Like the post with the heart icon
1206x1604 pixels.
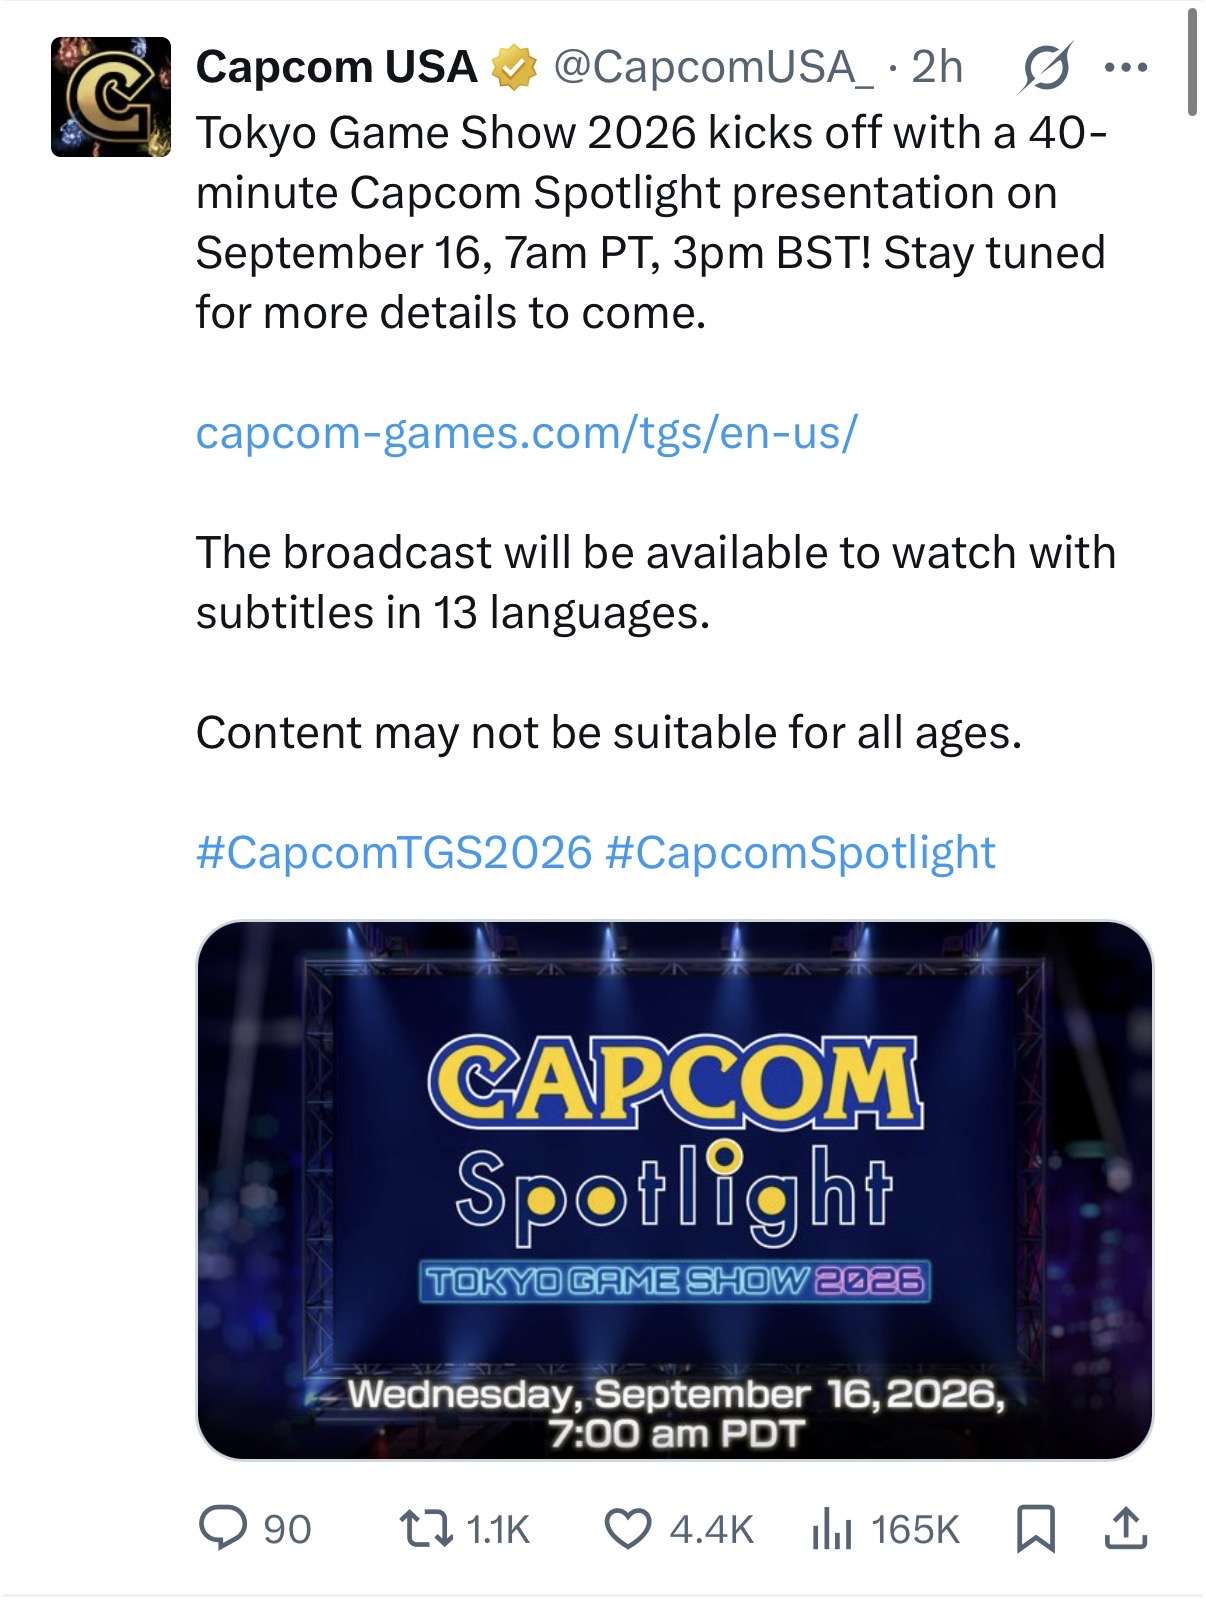coord(628,1529)
